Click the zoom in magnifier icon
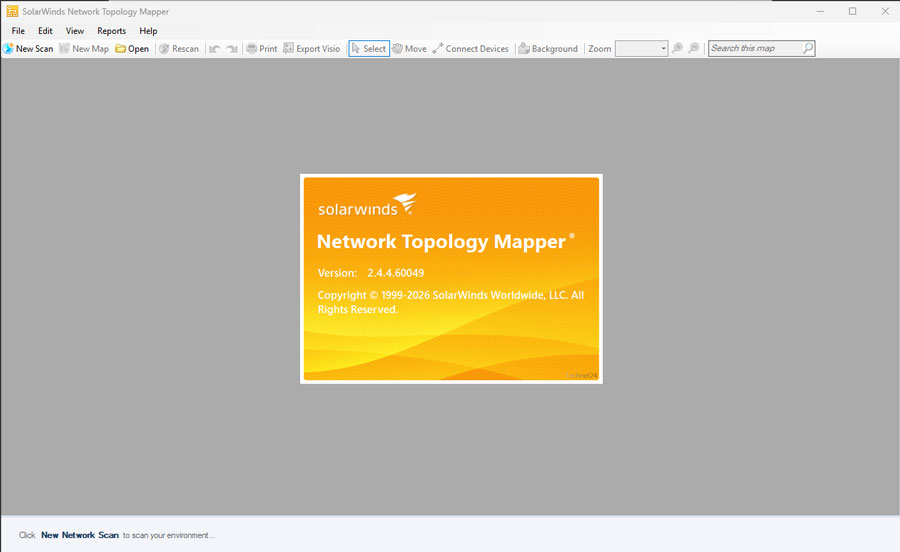Viewport: 900px width, 552px height. pos(678,48)
